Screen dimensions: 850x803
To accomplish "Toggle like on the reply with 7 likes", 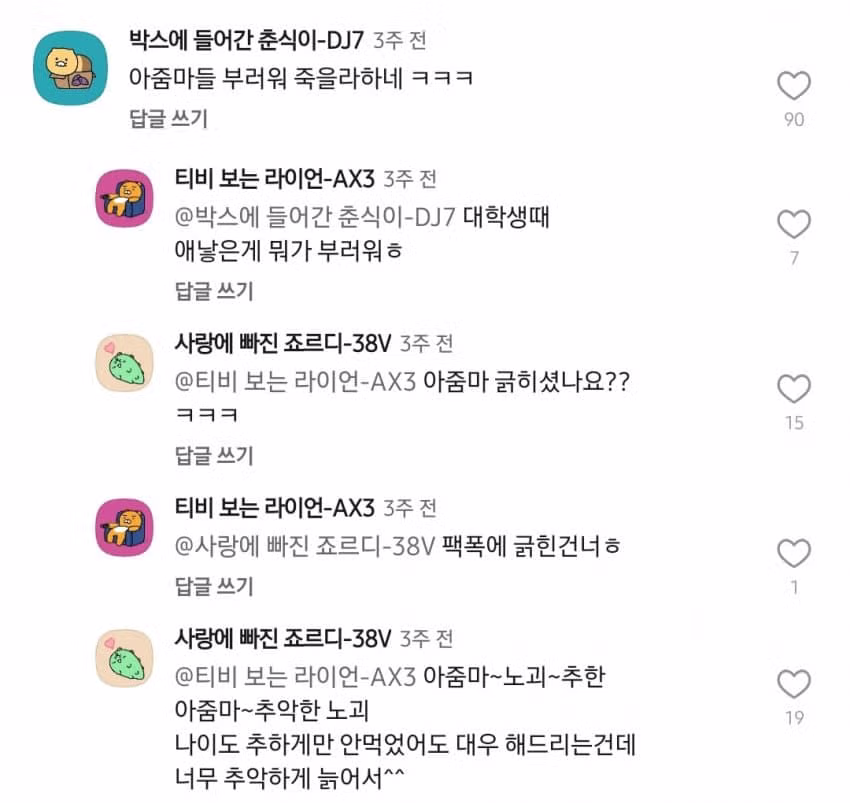I will pos(794,223).
